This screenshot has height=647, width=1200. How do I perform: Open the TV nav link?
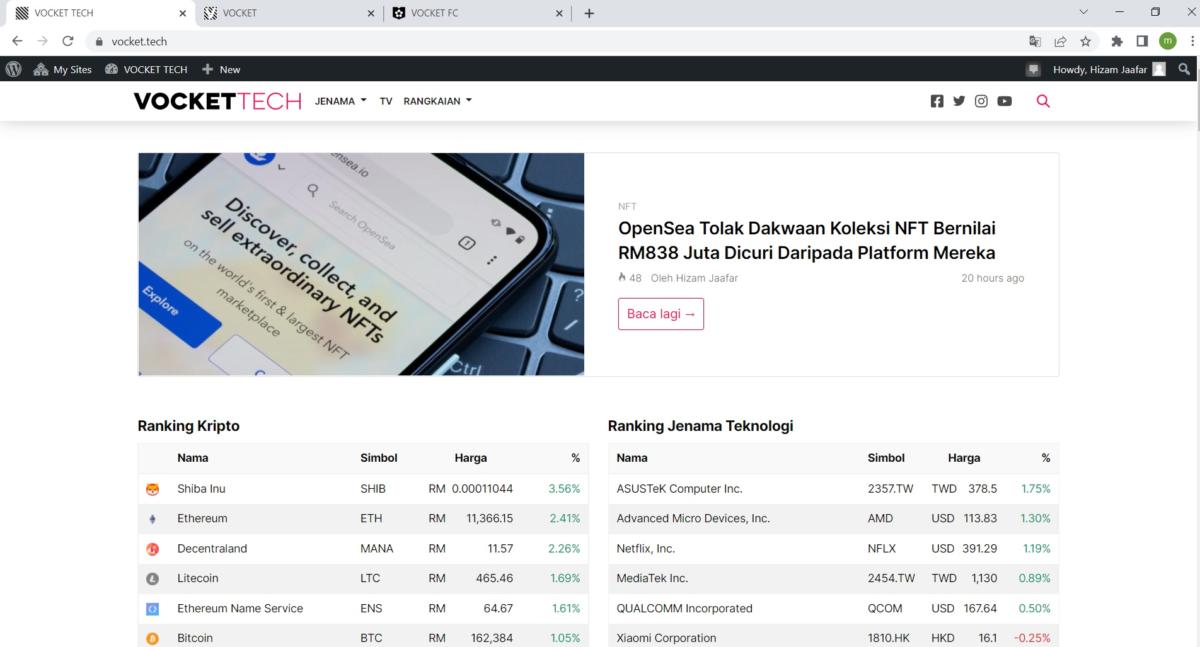(x=386, y=101)
